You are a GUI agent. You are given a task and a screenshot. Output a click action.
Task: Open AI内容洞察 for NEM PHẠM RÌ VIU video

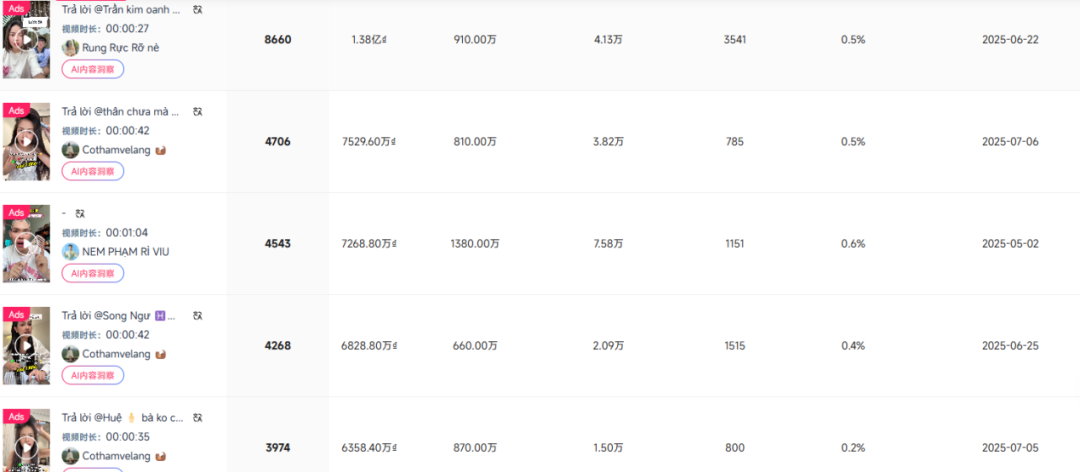(93, 273)
